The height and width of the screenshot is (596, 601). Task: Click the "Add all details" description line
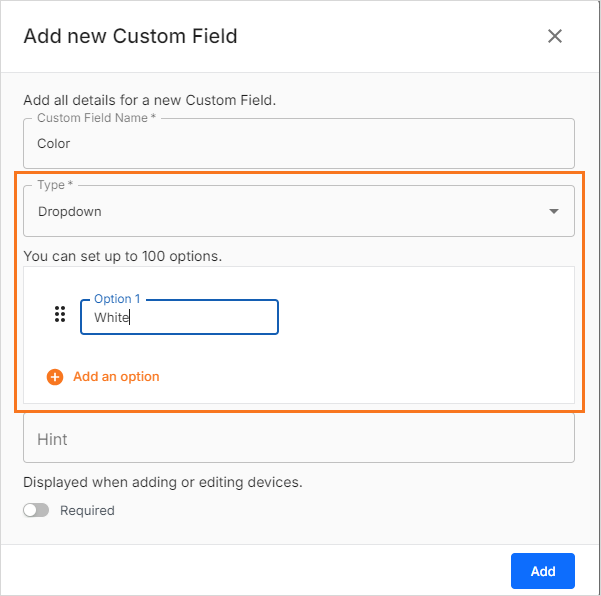pos(149,100)
